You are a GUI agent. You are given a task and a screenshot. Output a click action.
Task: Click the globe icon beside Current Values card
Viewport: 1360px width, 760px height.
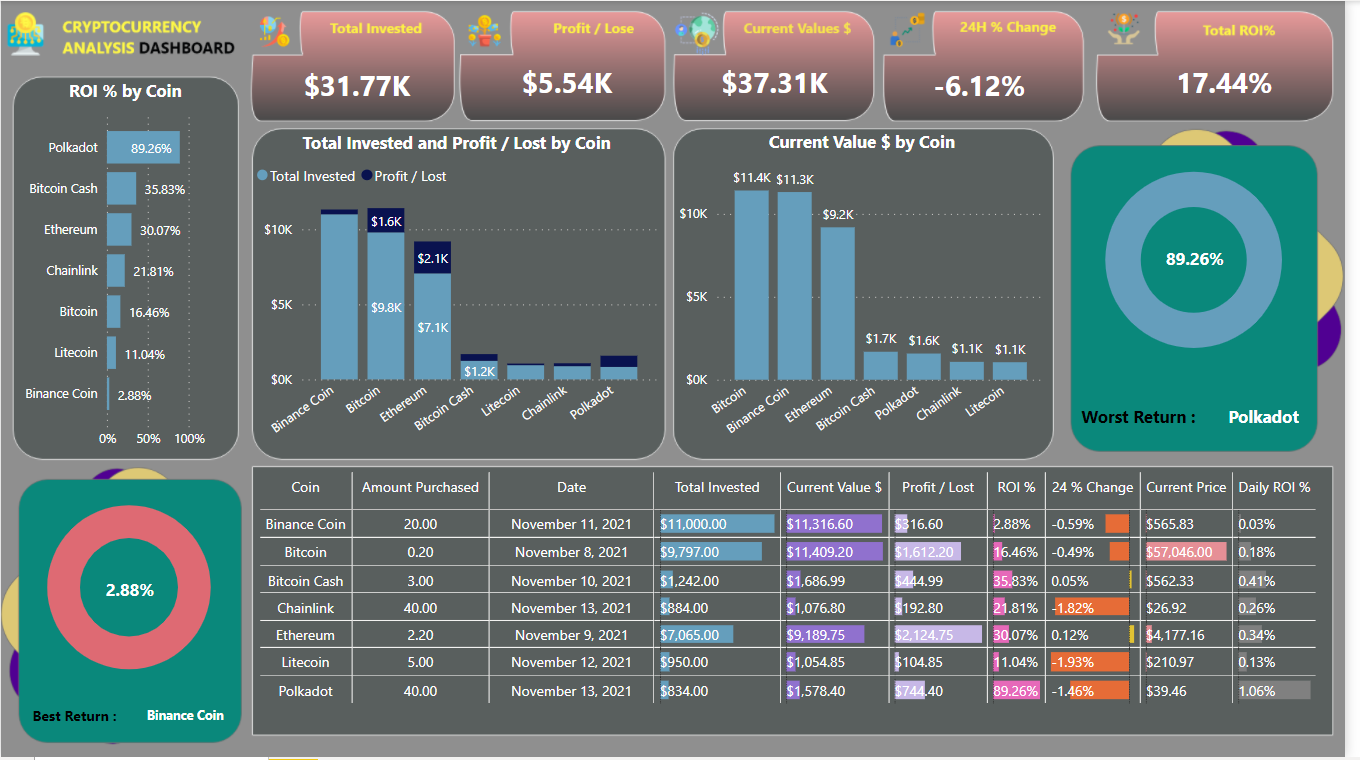point(697,30)
